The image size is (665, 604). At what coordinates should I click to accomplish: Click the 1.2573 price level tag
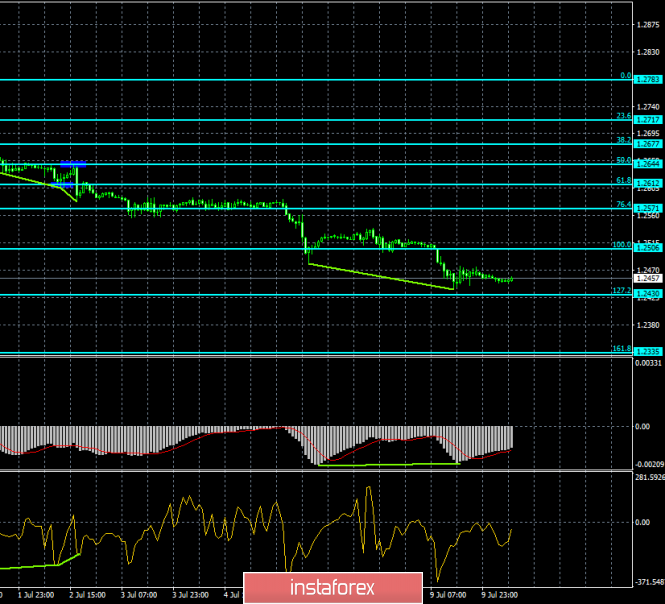[649, 208]
